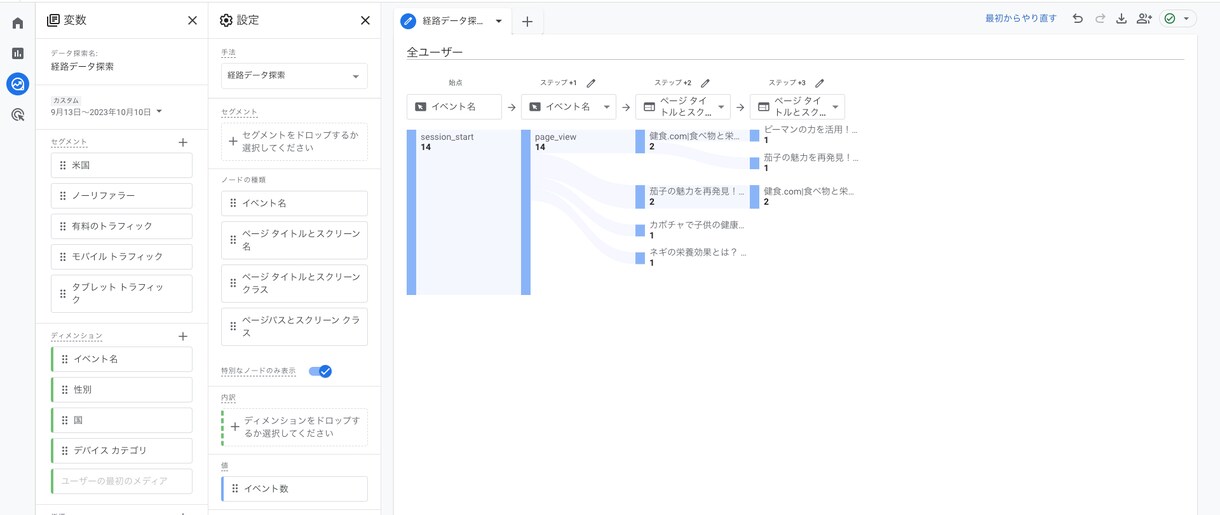This screenshot has width=1220, height=515.
Task: Open the Reports bar chart icon
Action: coord(17,53)
